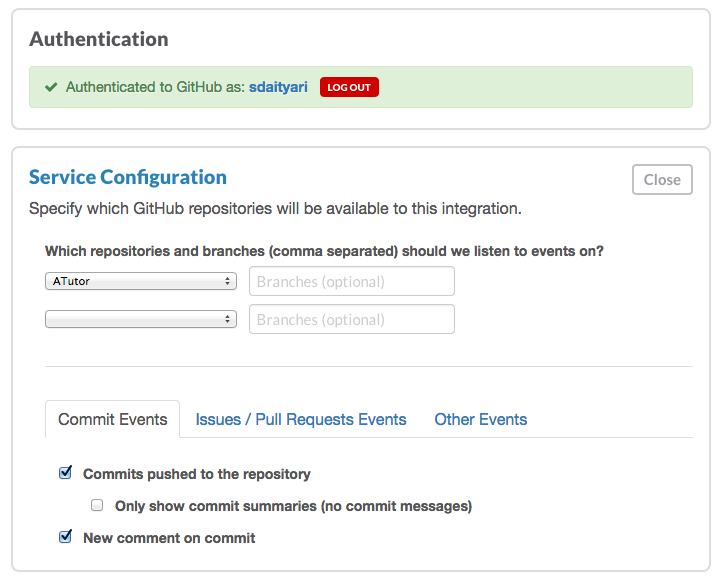Open the ATutor repository dropdown
This screenshot has width=719, height=578.
[141, 282]
